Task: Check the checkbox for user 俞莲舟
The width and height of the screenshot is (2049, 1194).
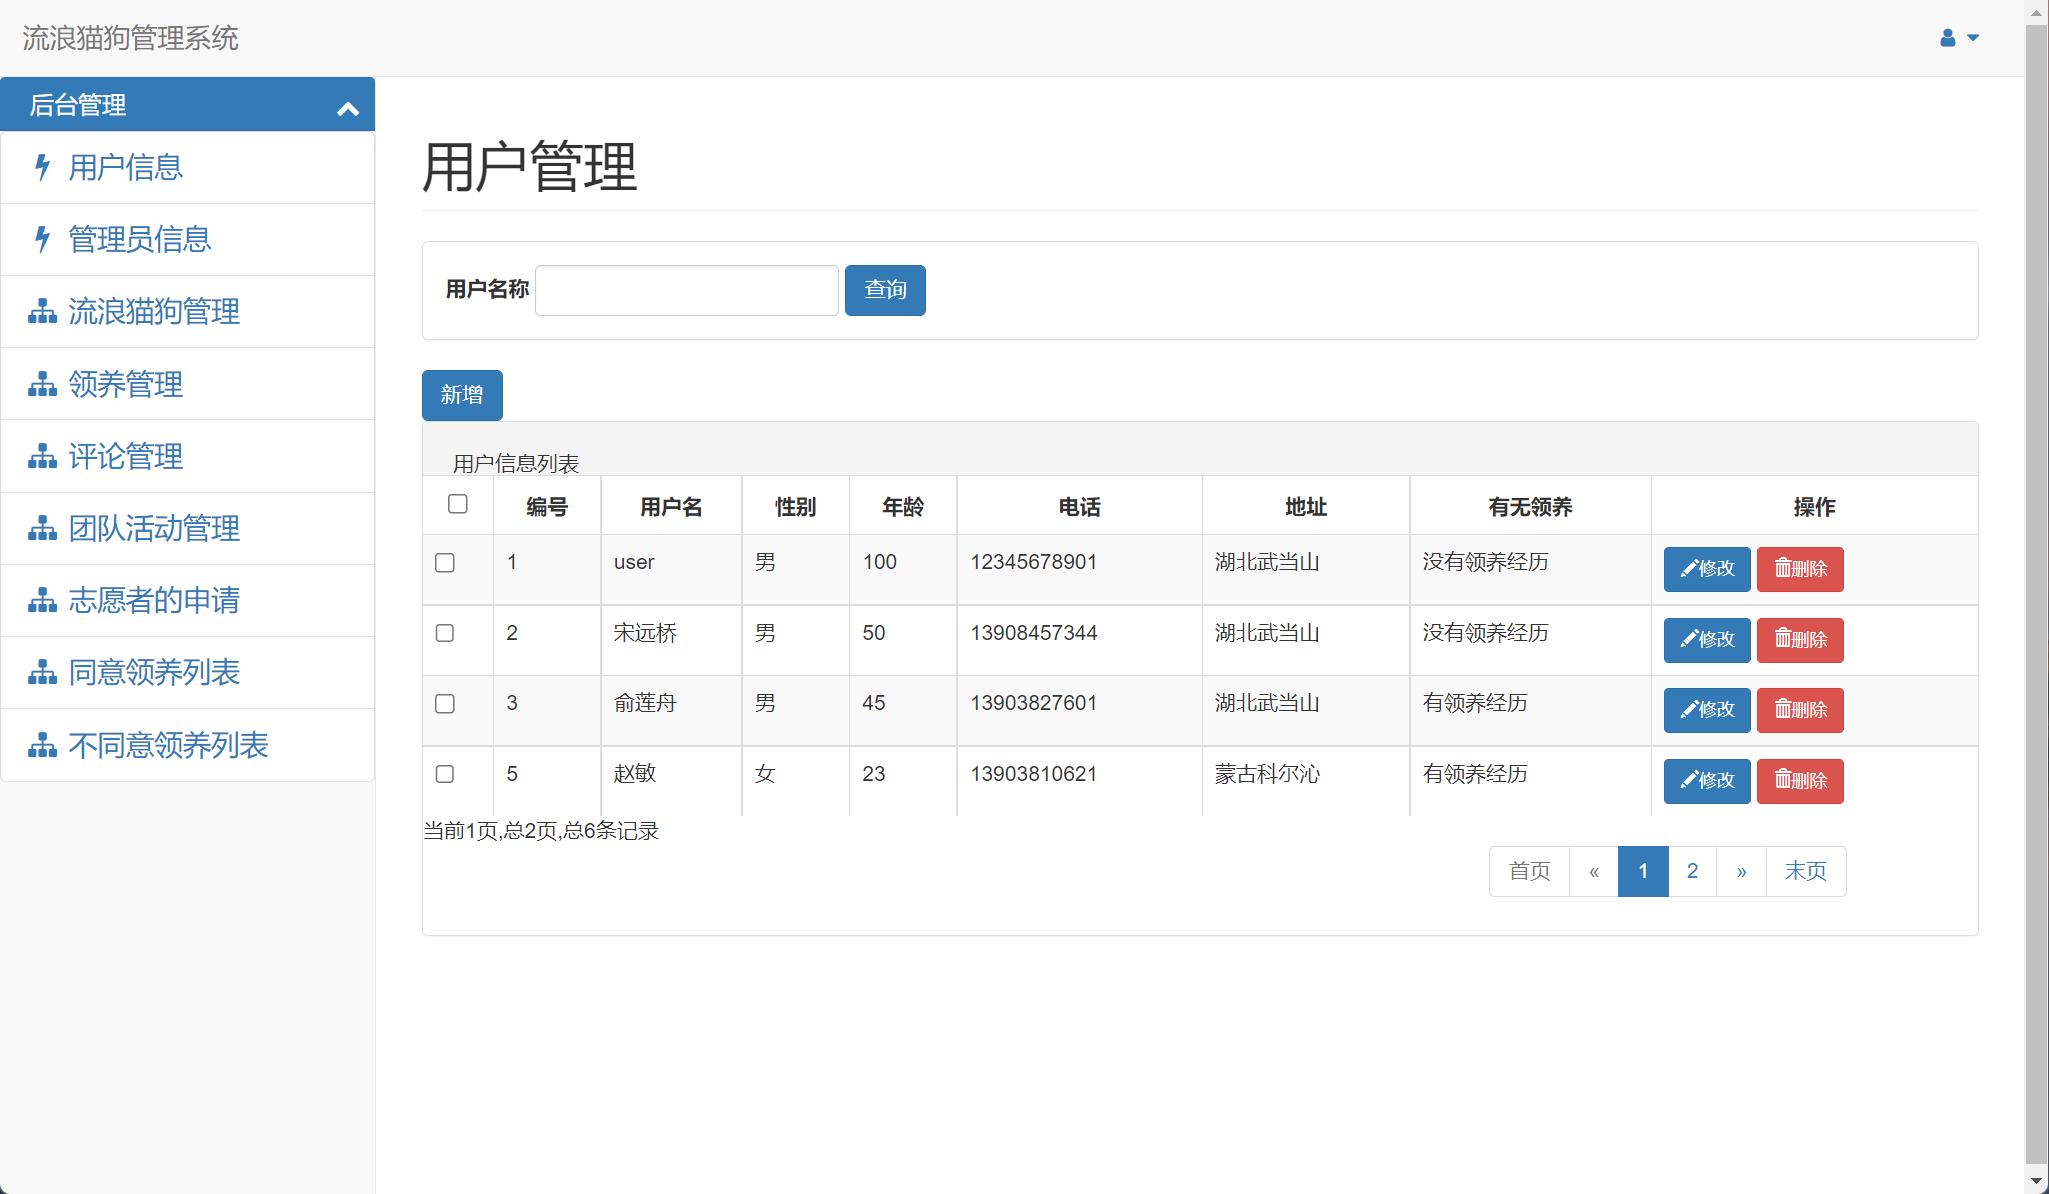Action: (445, 703)
